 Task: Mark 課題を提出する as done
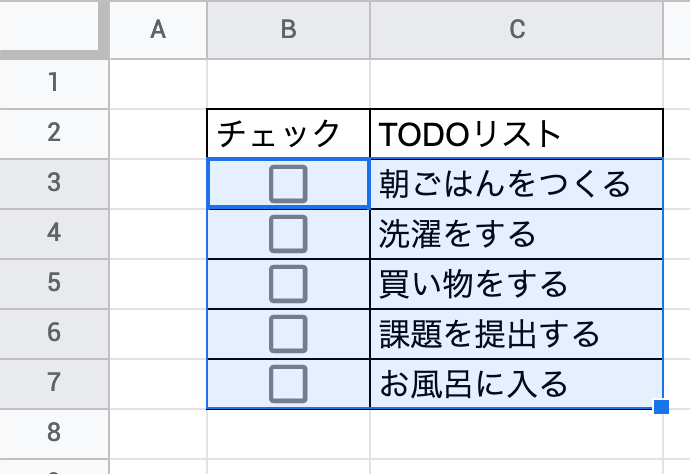pyautogui.click(x=288, y=334)
